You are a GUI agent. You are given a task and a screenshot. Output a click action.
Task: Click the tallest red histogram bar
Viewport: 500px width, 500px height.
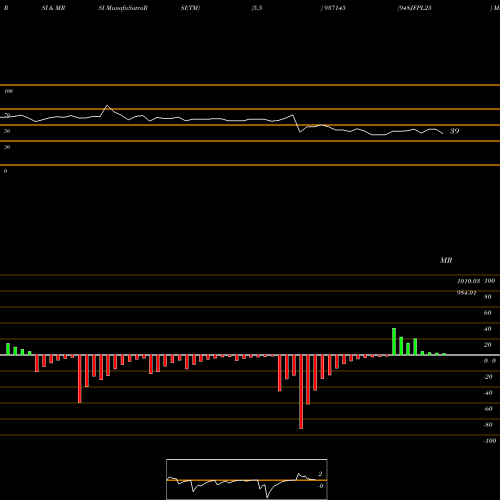point(301,392)
